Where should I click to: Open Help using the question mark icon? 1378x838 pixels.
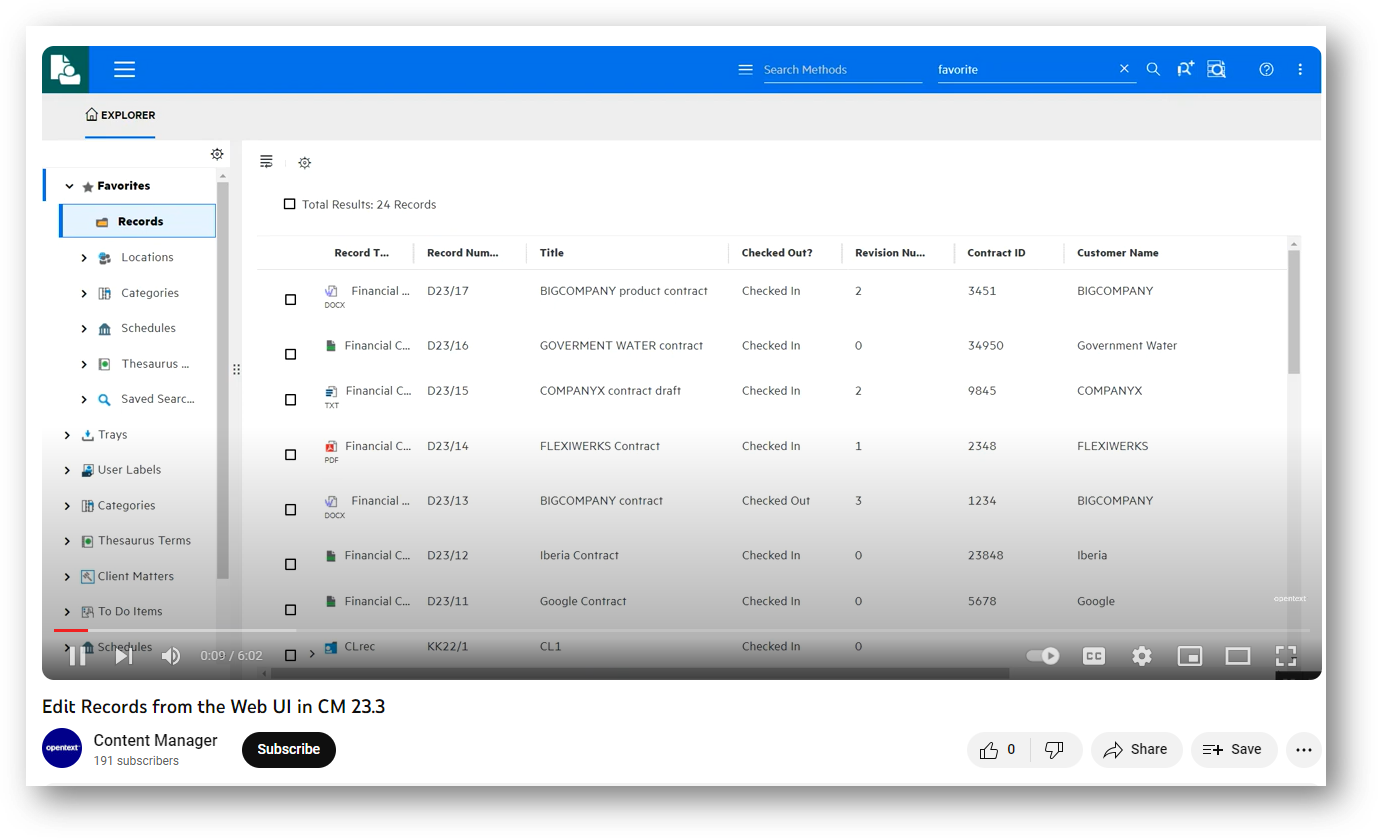[x=1266, y=69]
